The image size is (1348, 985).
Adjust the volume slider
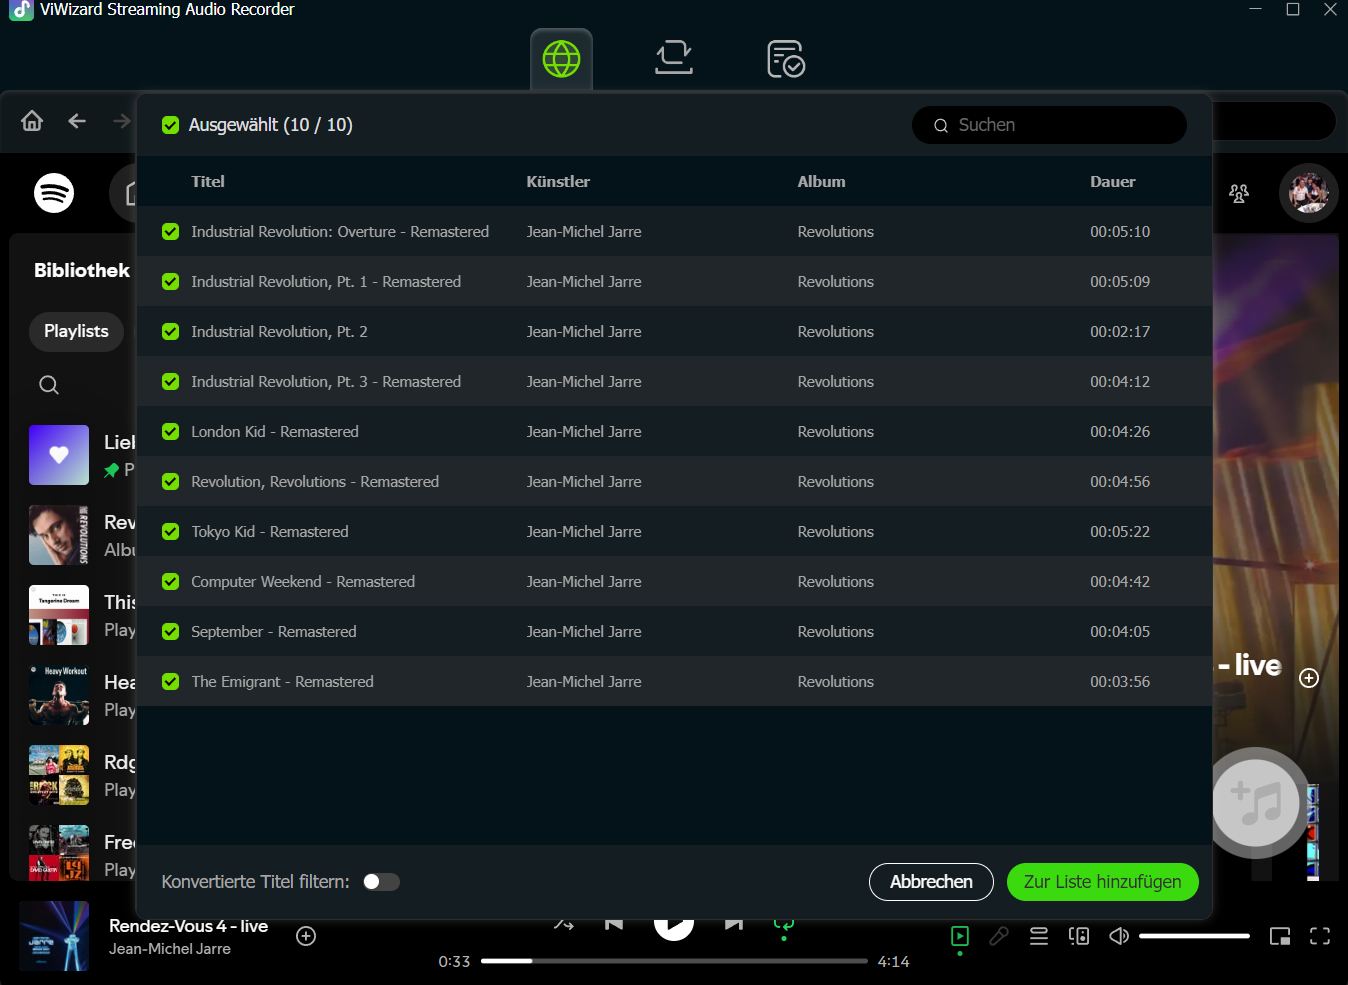tap(1194, 936)
